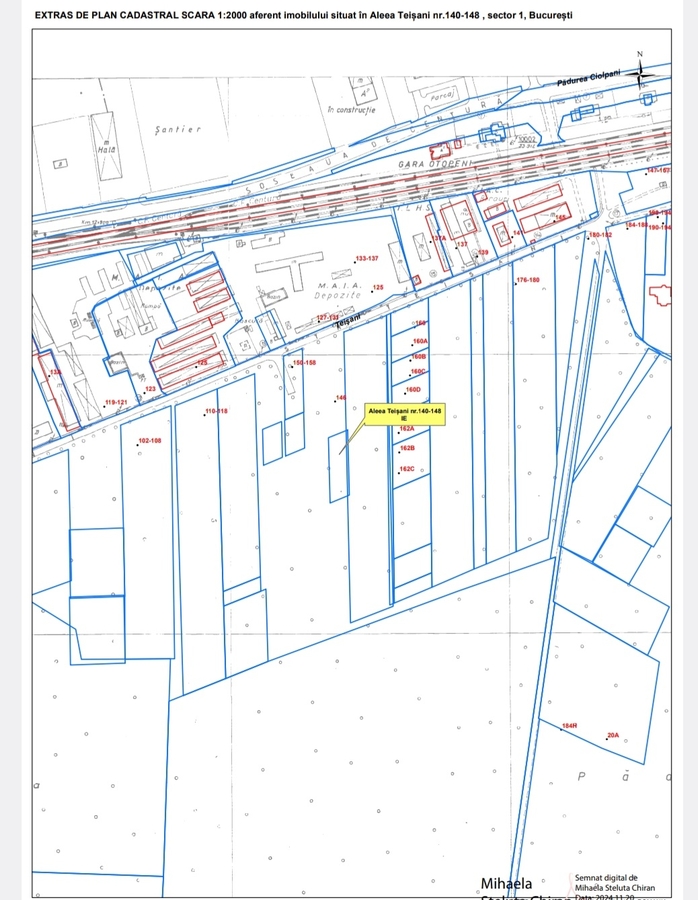
Task: Click the 'M.A.I.A. Depozite' label
Action: point(338,290)
